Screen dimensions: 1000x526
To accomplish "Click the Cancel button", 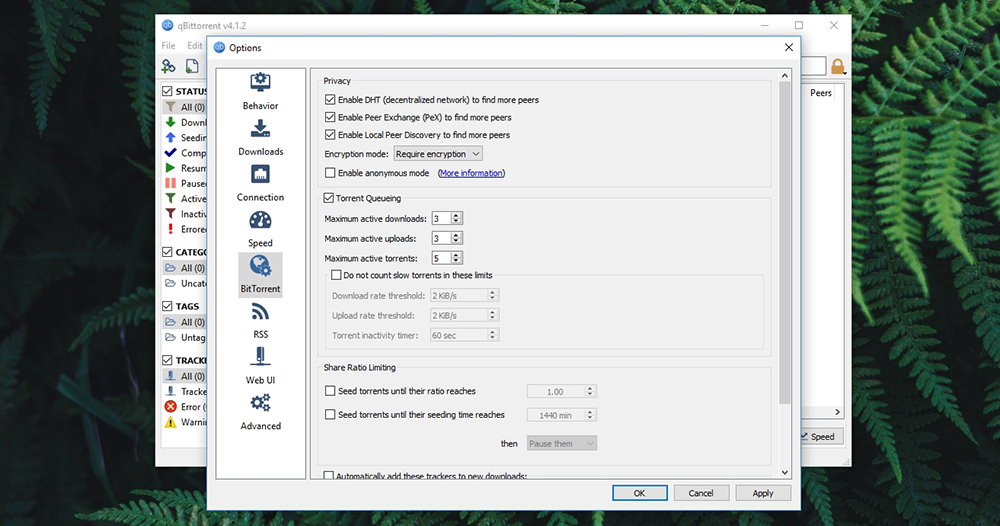I will (x=700, y=493).
